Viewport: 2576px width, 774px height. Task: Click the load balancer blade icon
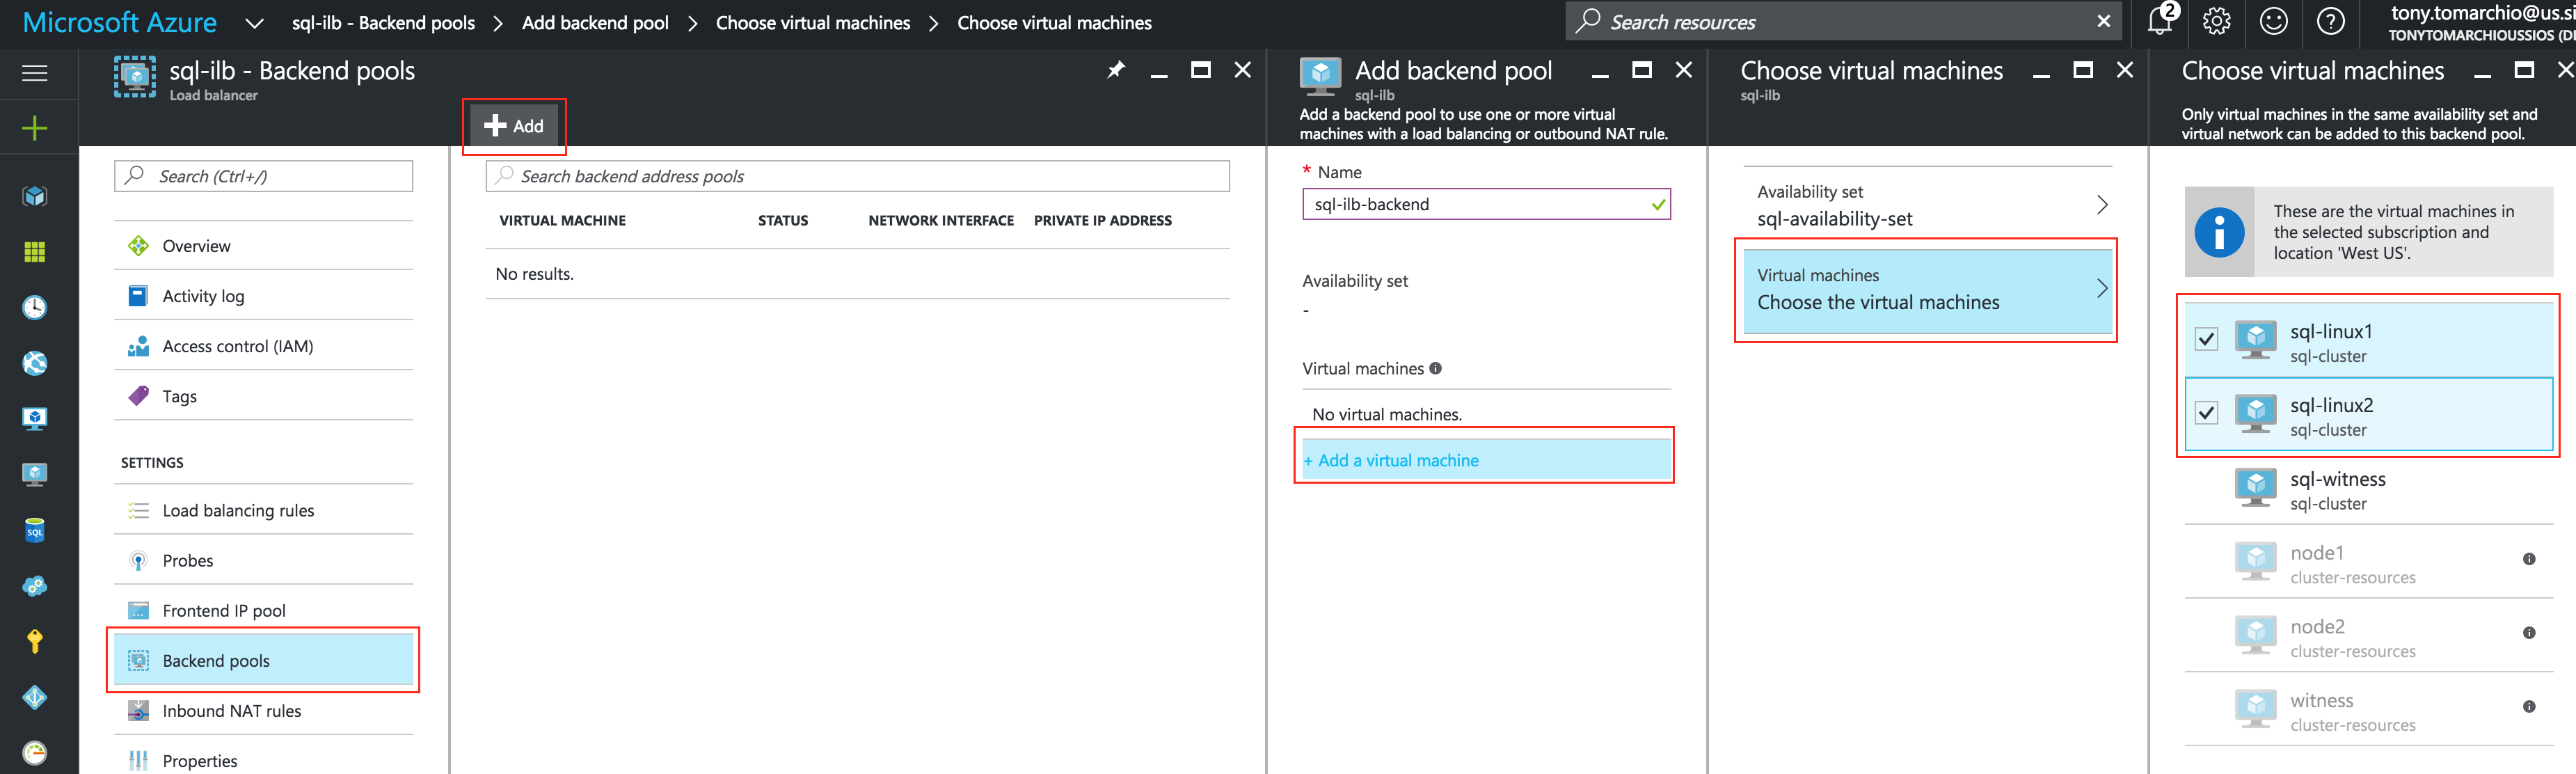(x=134, y=77)
